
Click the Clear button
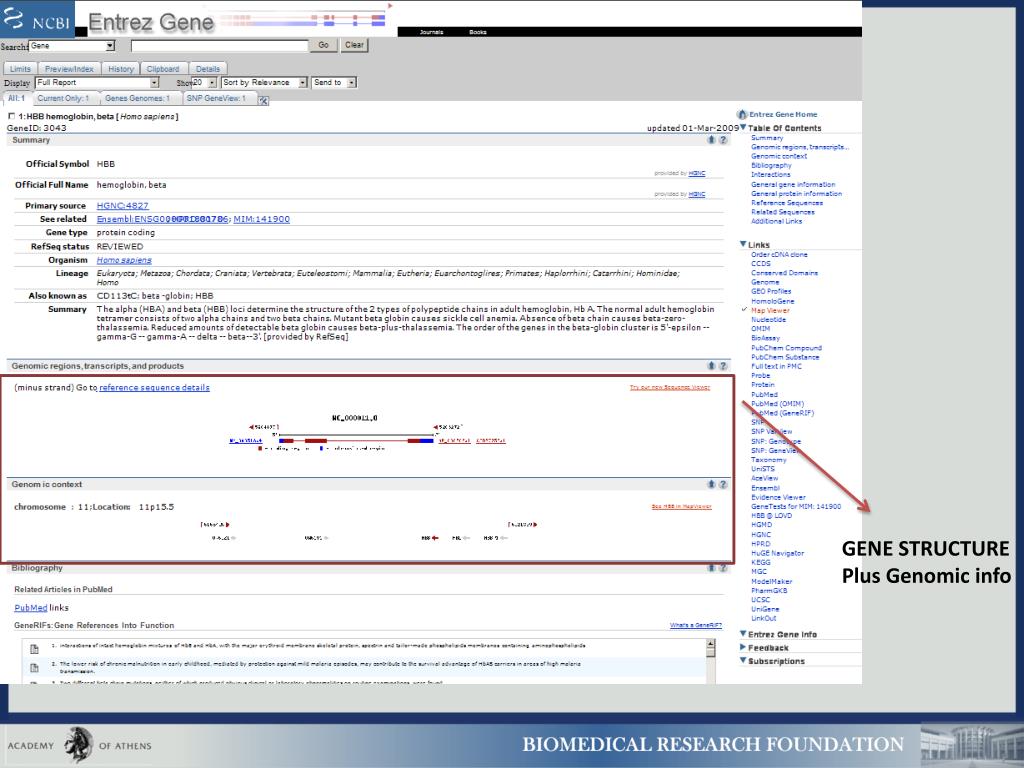pyautogui.click(x=355, y=45)
